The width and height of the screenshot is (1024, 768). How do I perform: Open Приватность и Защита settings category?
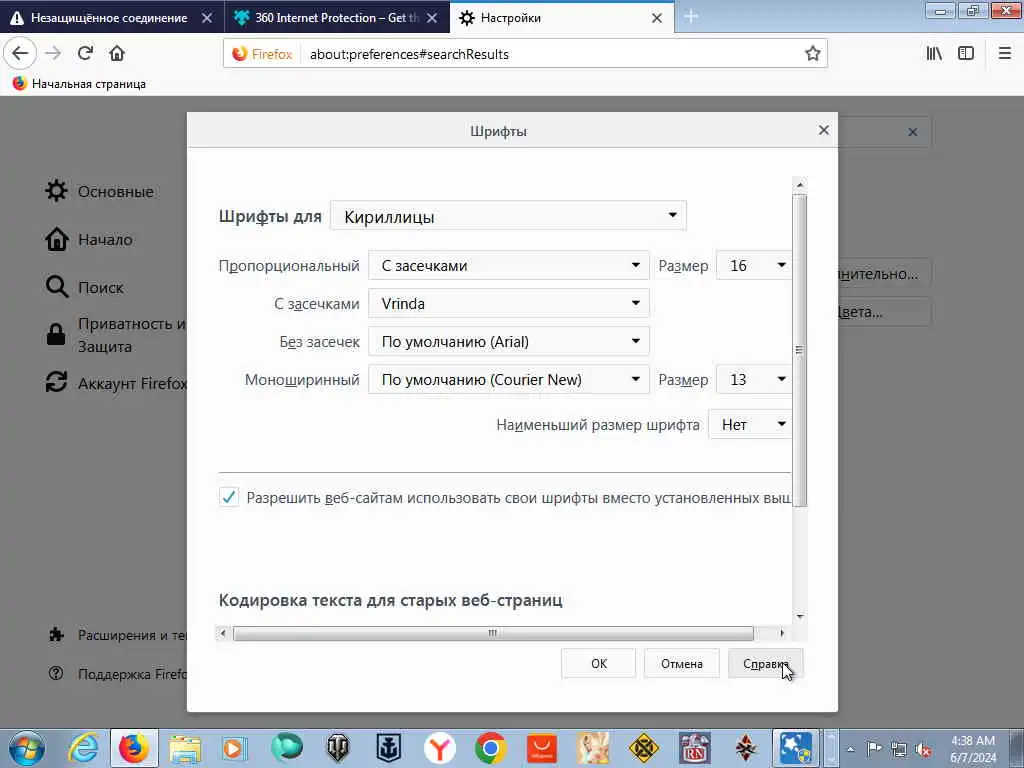tap(115, 335)
